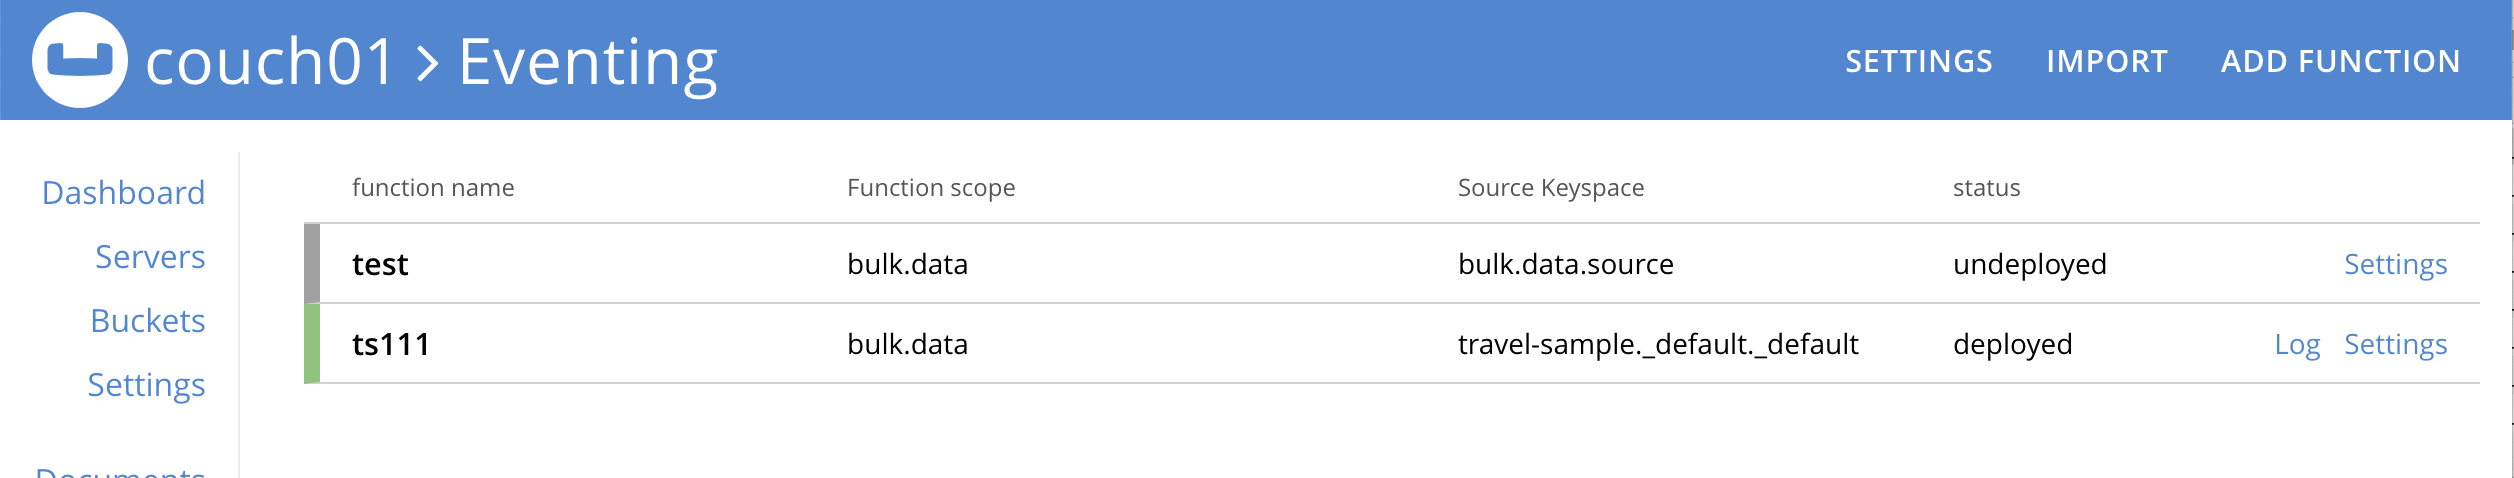Open the Documents sidebar link
Image resolution: width=2514 pixels, height=478 pixels.
click(x=120, y=472)
